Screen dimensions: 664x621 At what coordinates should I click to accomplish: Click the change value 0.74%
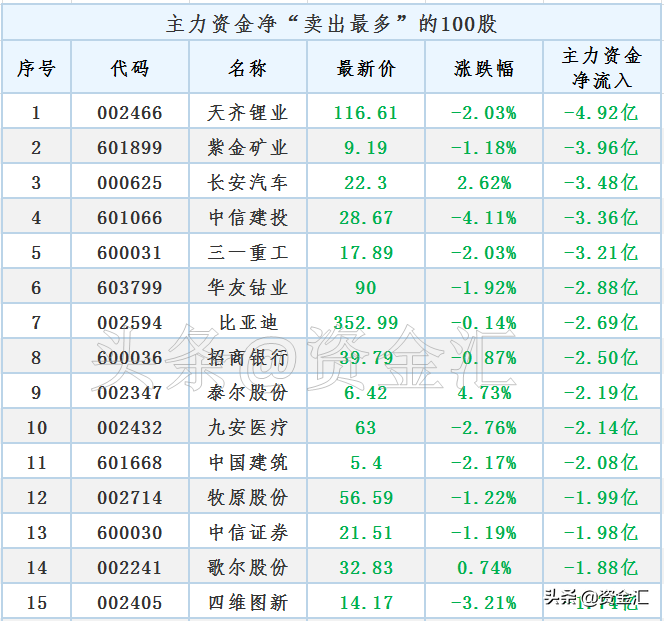pyautogui.click(x=484, y=568)
